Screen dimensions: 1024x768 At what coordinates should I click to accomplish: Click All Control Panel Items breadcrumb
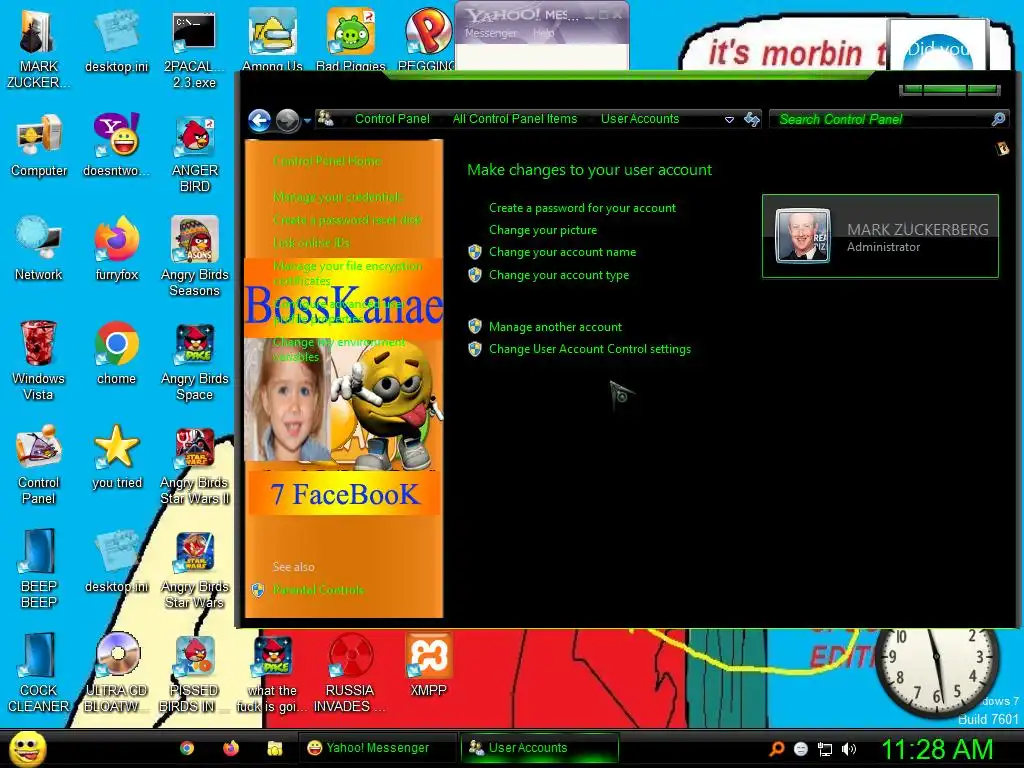point(515,119)
